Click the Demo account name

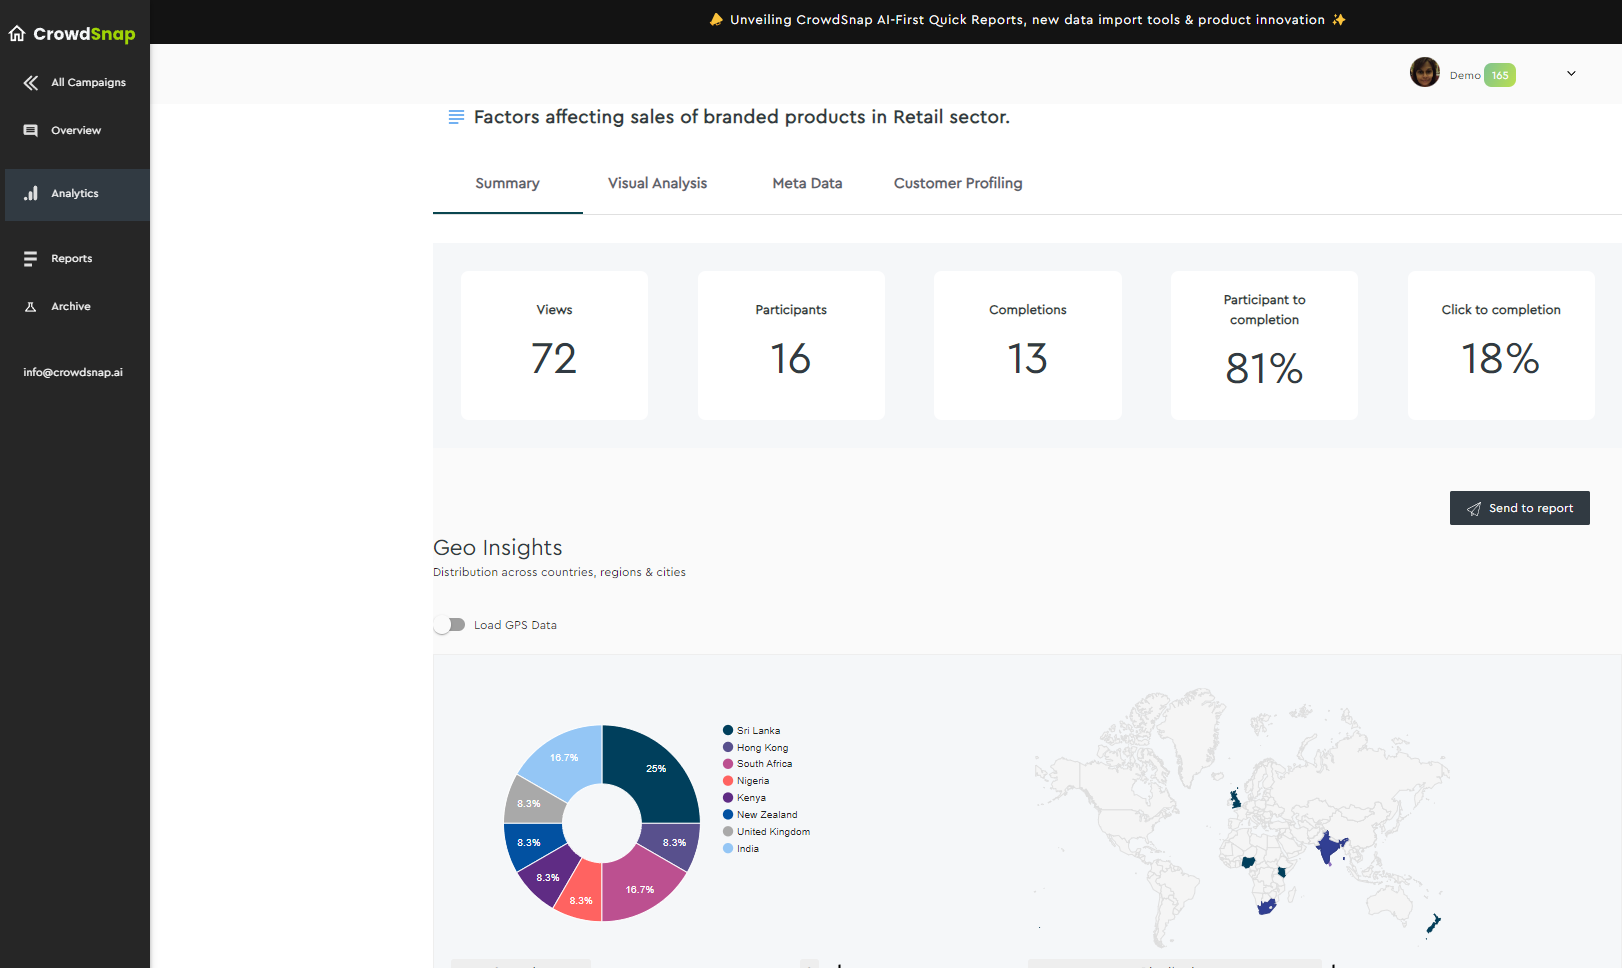[x=1465, y=76]
